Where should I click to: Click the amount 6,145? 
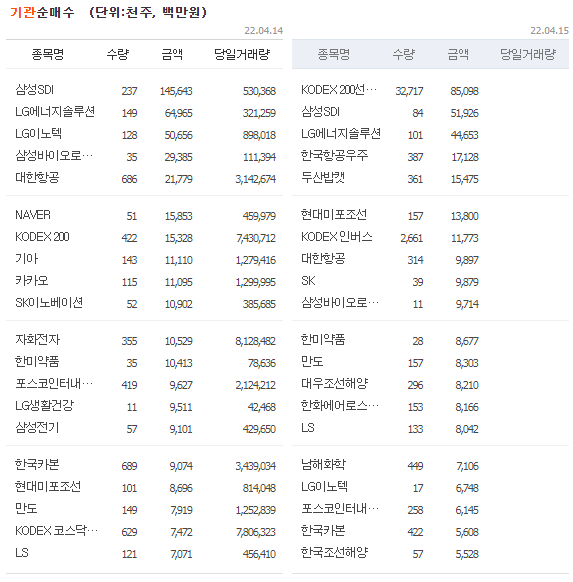(x=467, y=510)
